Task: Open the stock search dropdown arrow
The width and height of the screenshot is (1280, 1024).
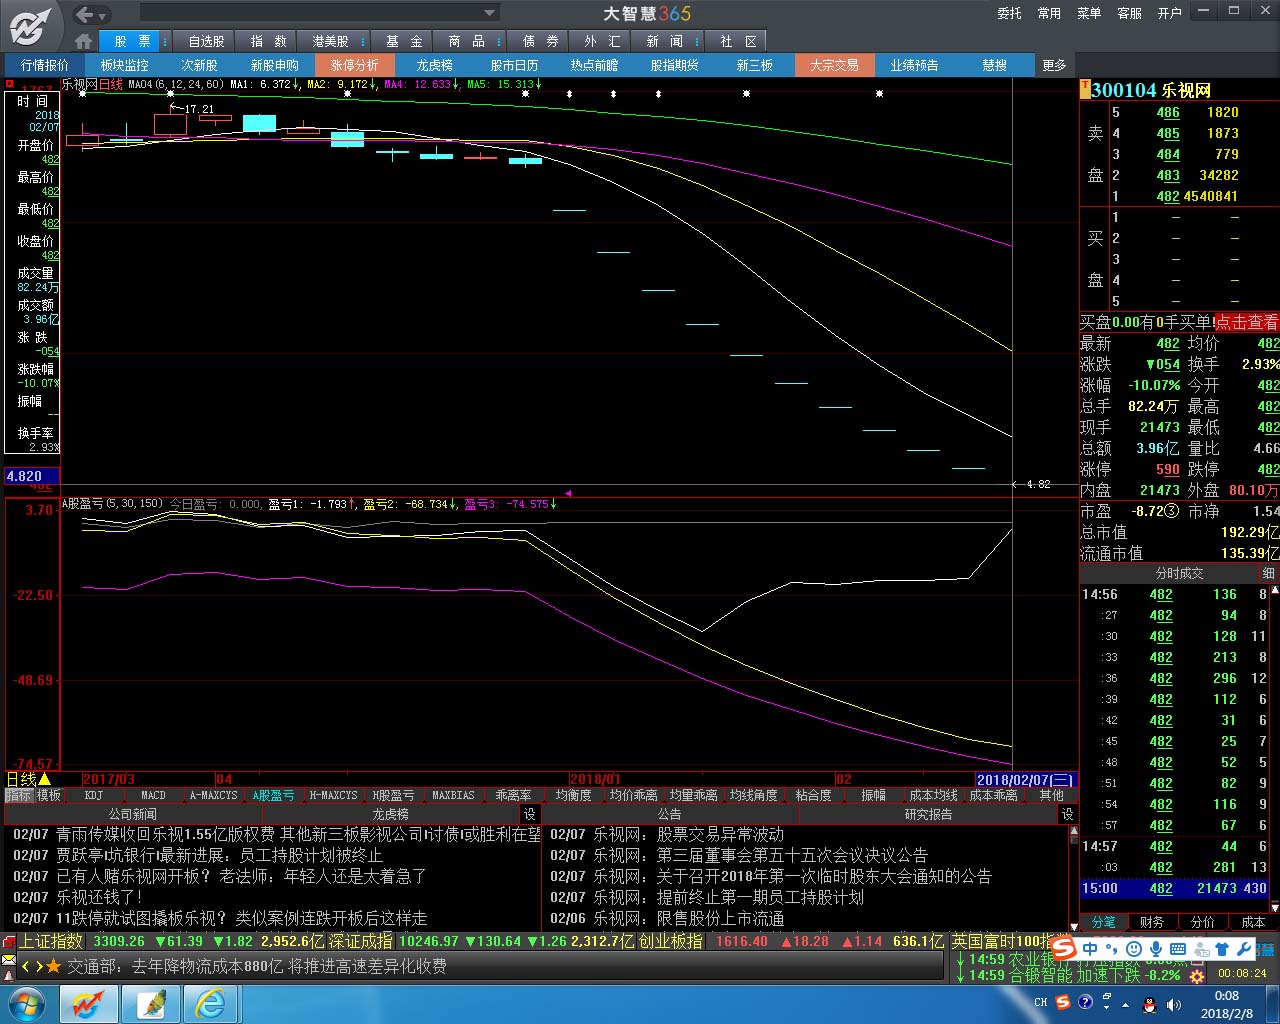Action: tap(490, 13)
